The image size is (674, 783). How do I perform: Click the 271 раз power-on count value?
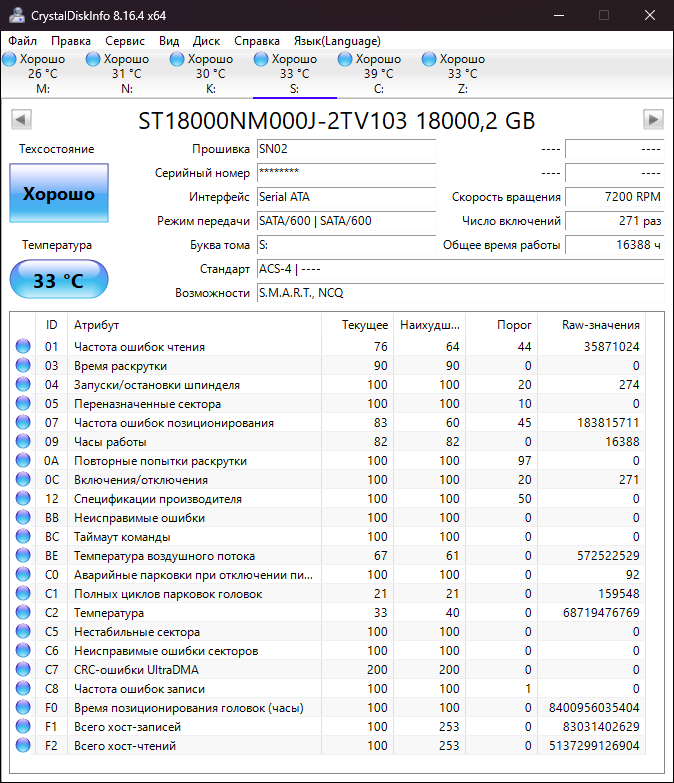pos(614,221)
